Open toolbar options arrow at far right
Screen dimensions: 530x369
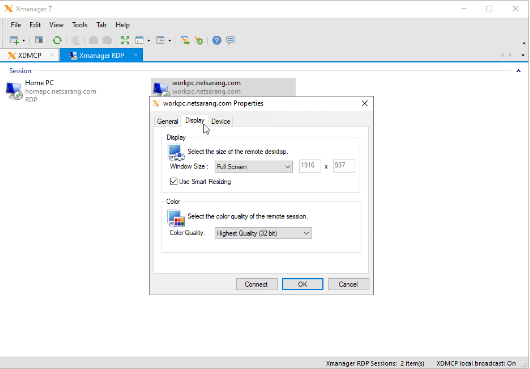coord(524,43)
